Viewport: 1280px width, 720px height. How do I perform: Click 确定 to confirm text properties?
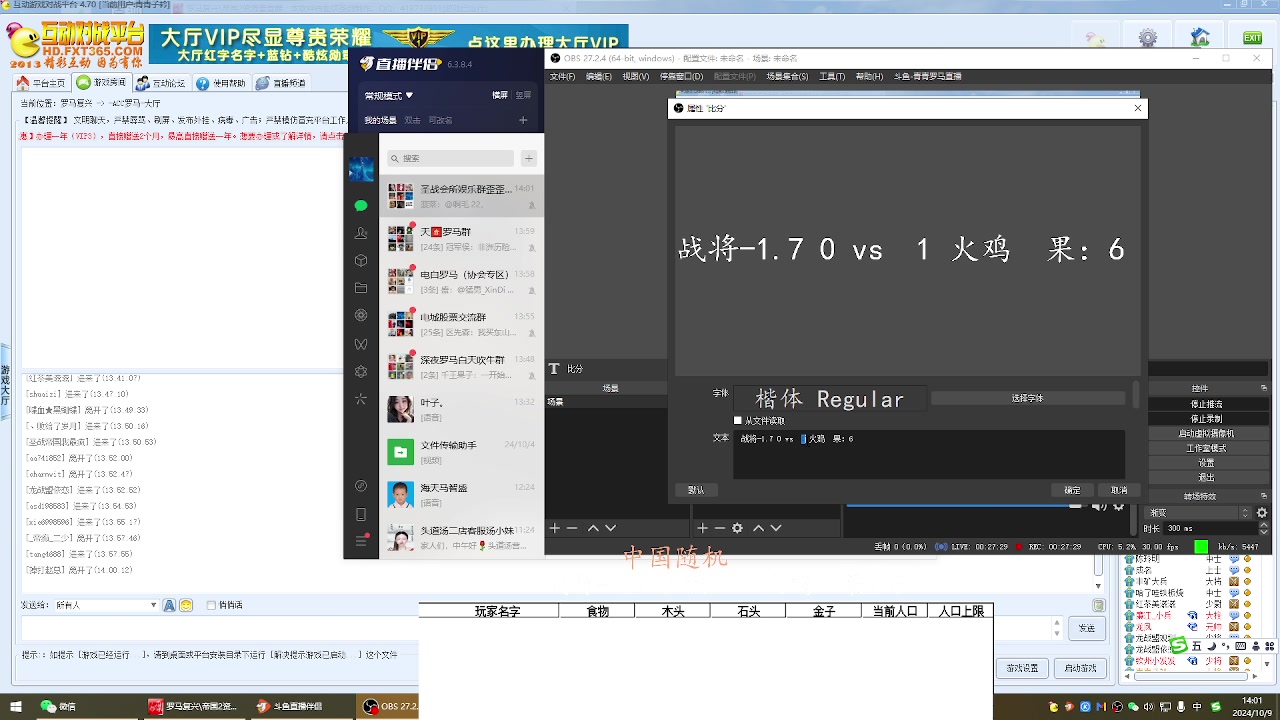coord(1072,490)
